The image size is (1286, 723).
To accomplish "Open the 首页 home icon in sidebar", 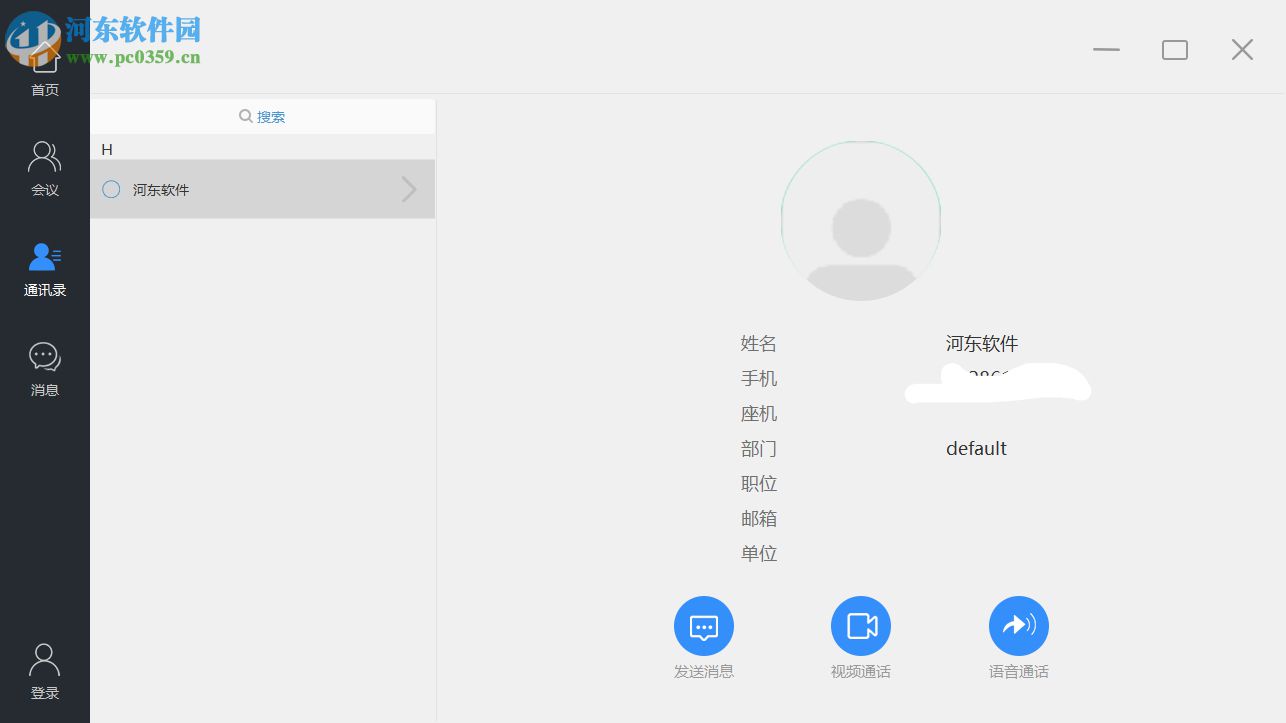I will click(44, 60).
